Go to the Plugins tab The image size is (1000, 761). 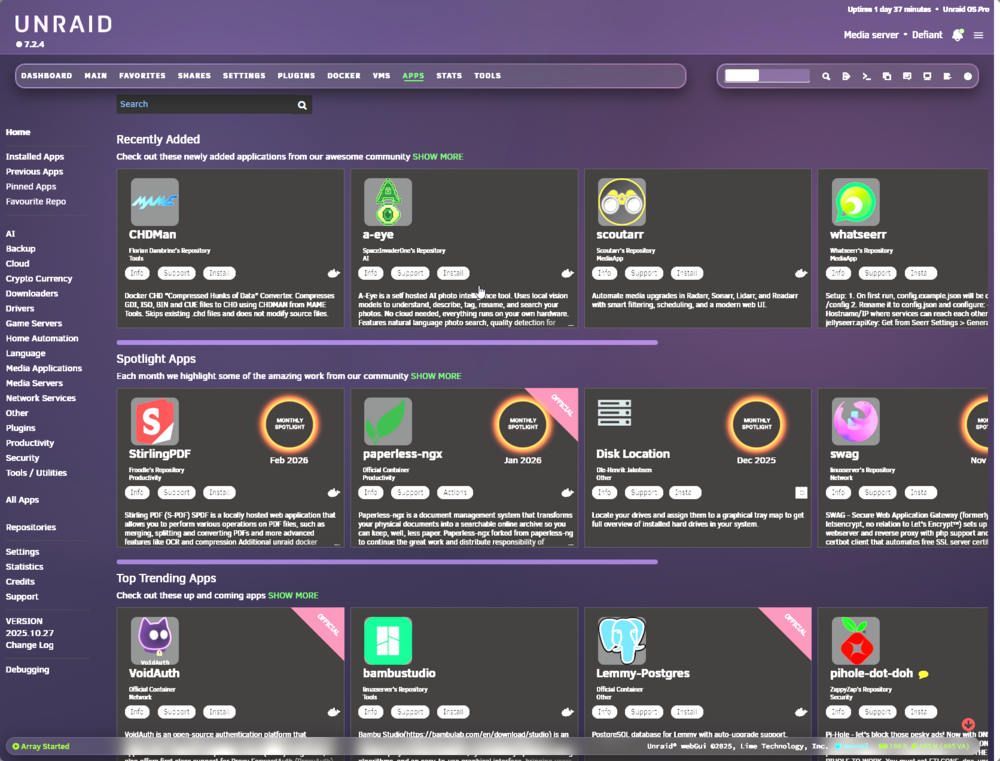pyautogui.click(x=296, y=76)
